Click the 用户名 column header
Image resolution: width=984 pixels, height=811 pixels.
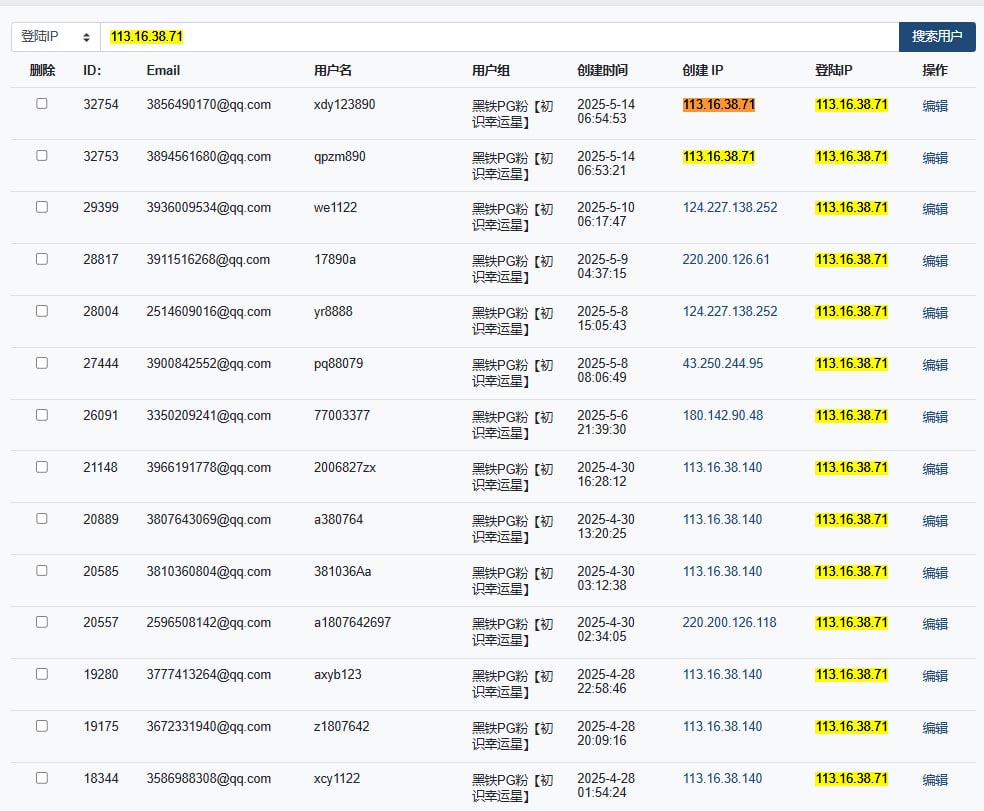click(333, 70)
